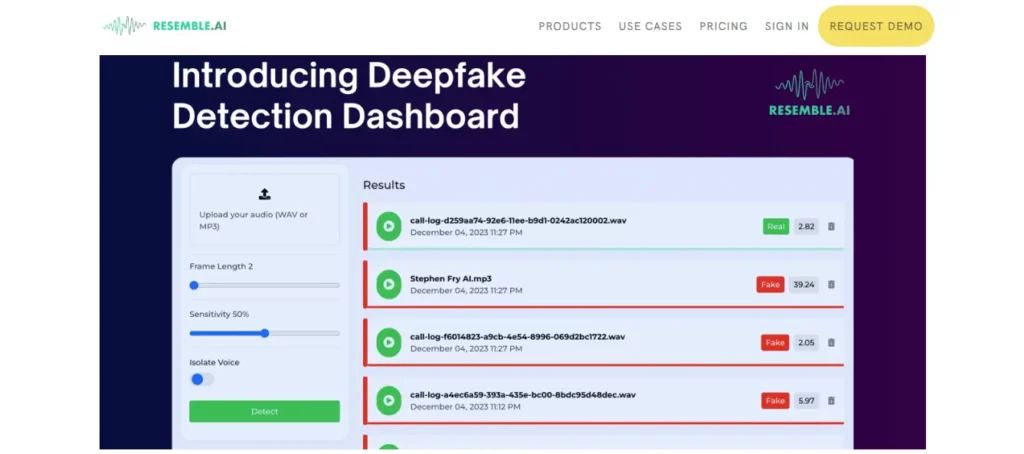Click the 39.24 score value
Screen dimensions: 1024x454
coord(804,285)
